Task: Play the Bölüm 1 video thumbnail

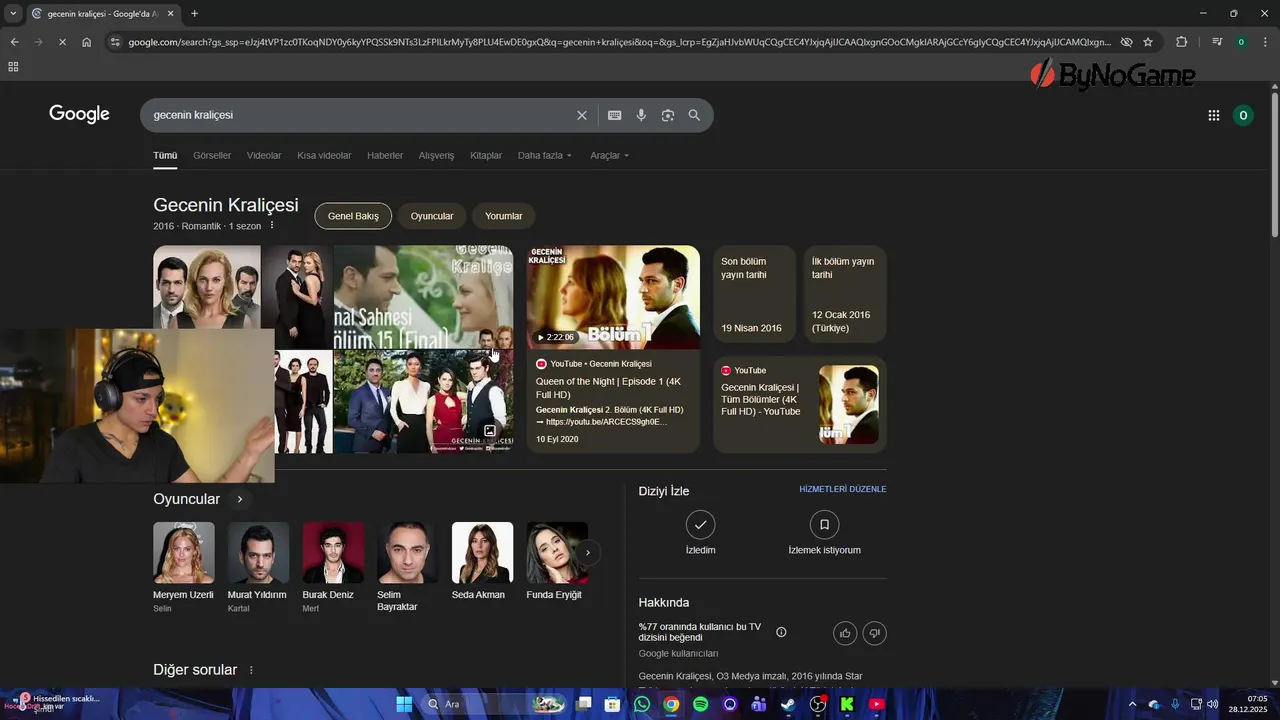Action: click(x=613, y=297)
